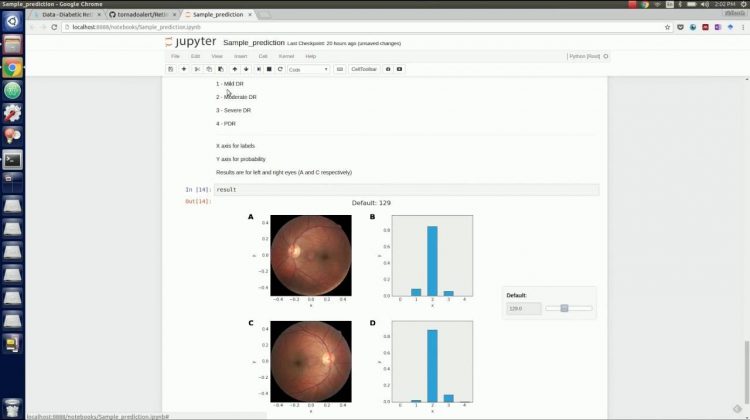Image resolution: width=750 pixels, height=420 pixels.
Task: Open the Trash in the launcher
Action: [12, 408]
